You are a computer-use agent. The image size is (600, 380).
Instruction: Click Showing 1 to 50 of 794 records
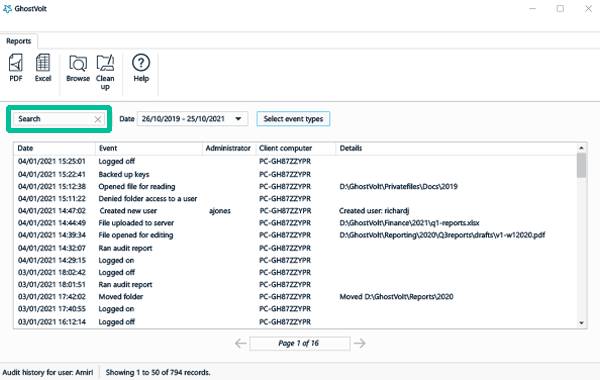pos(158,372)
